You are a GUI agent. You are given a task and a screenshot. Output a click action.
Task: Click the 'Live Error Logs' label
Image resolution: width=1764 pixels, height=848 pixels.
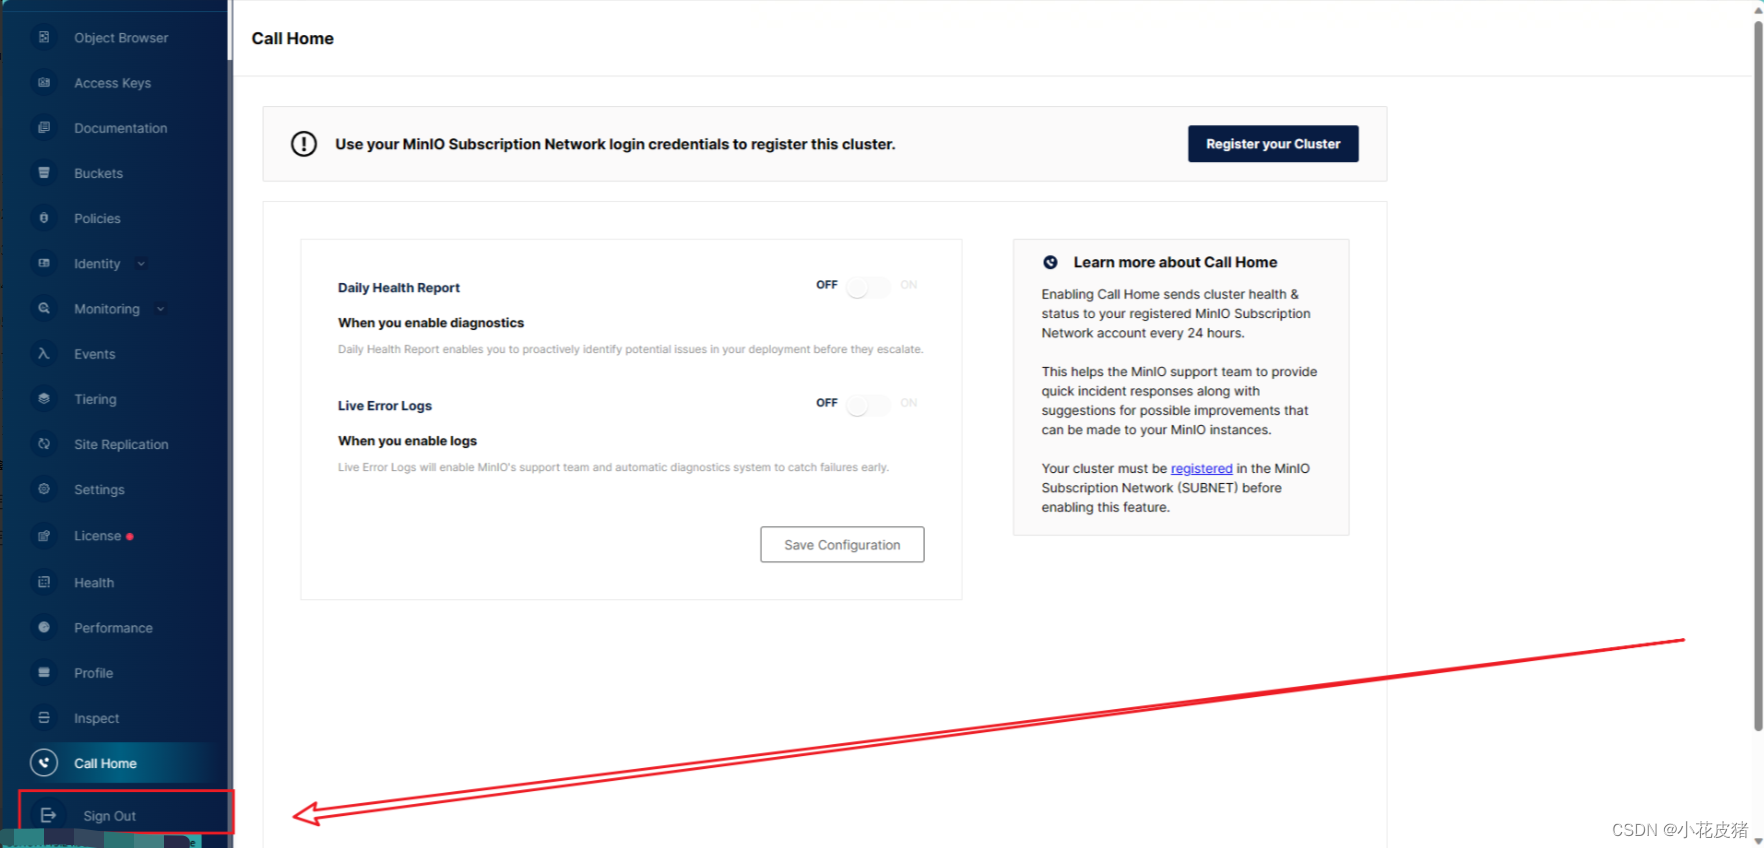pyautogui.click(x=385, y=406)
